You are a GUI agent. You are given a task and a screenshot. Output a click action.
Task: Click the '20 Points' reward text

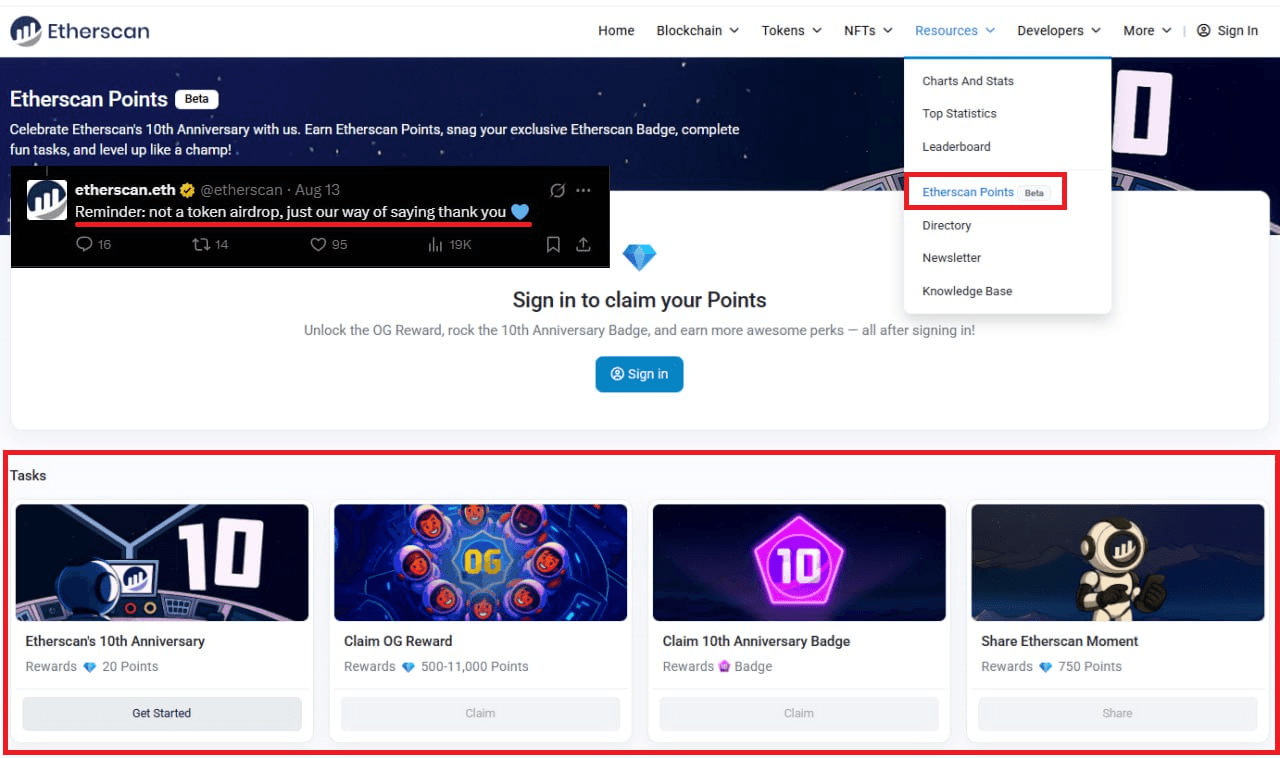click(x=130, y=667)
